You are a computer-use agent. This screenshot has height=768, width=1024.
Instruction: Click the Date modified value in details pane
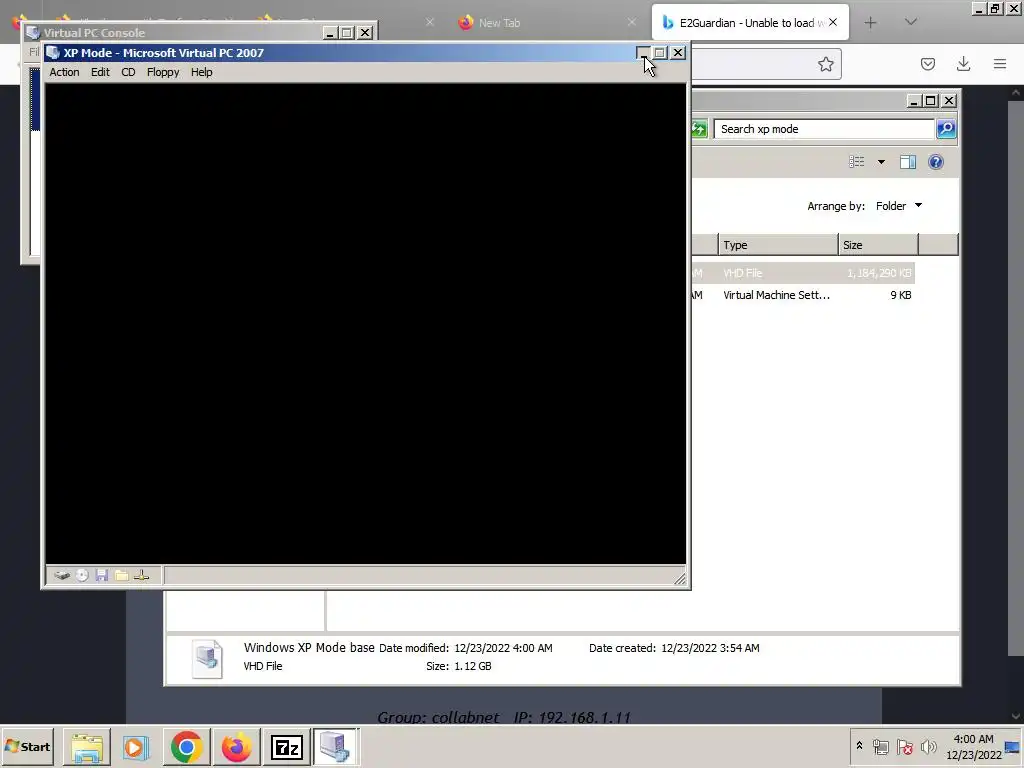503,648
